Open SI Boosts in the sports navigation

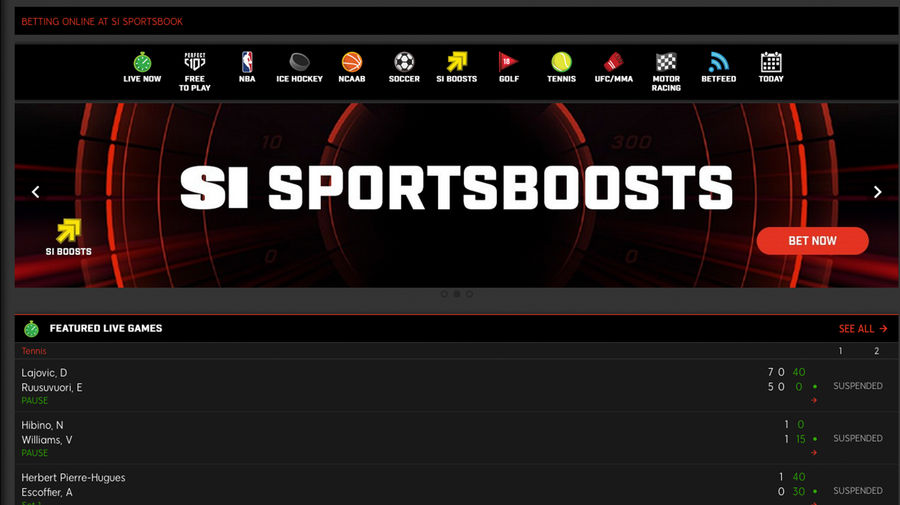[457, 67]
